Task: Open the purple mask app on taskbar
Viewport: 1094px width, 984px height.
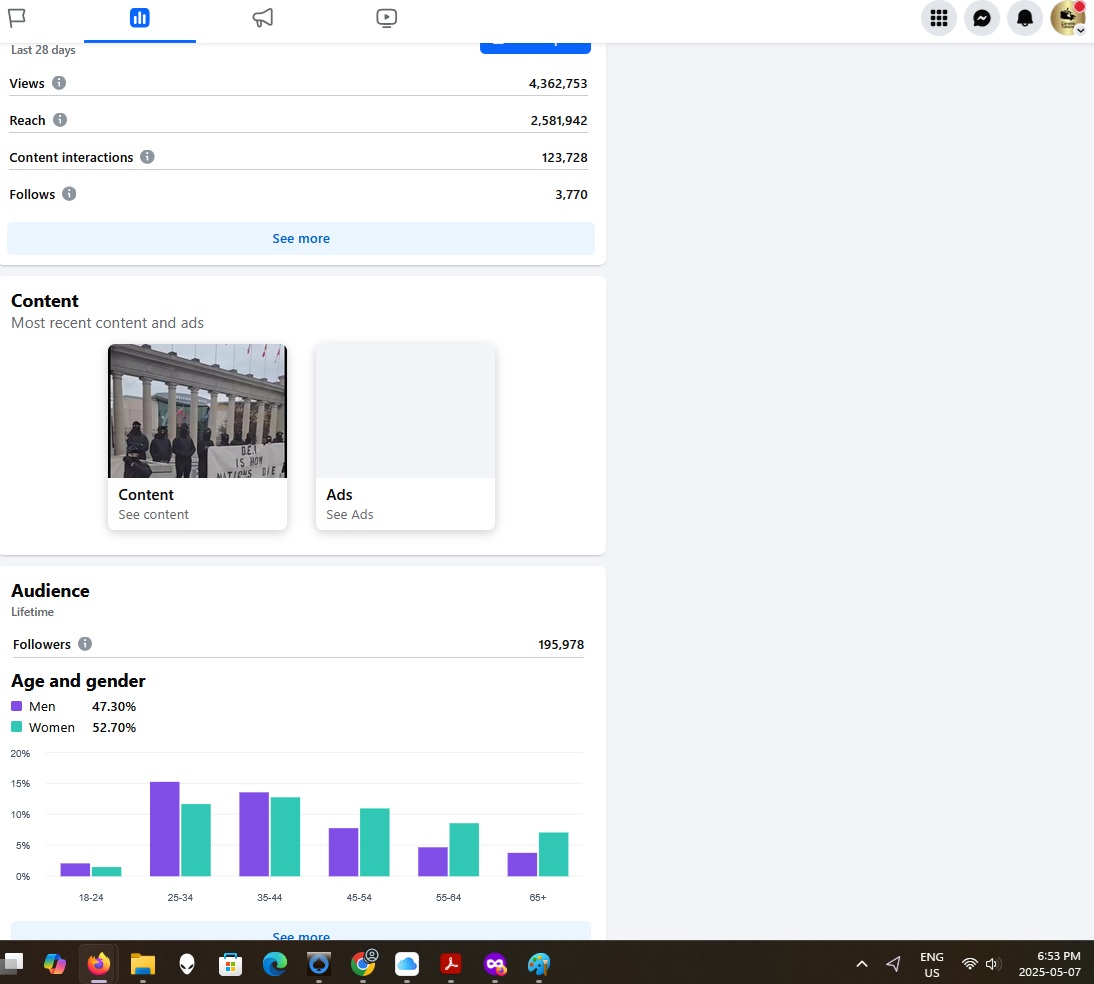Action: coord(495,964)
